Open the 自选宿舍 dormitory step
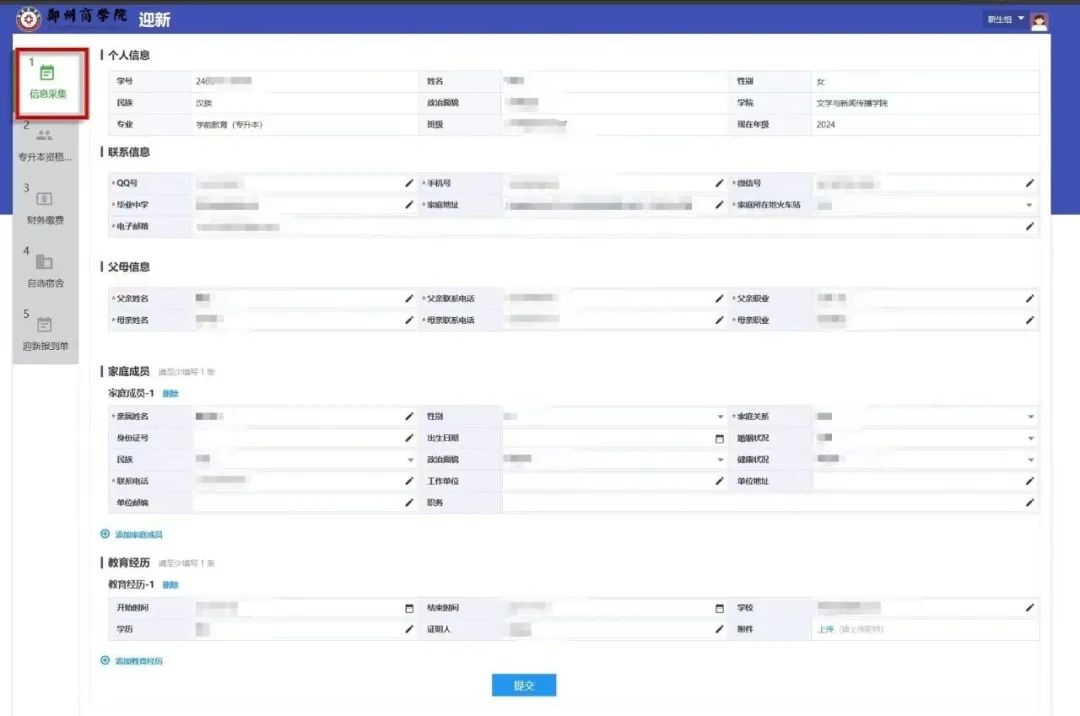Viewport: 1080px width, 716px height. click(45, 270)
